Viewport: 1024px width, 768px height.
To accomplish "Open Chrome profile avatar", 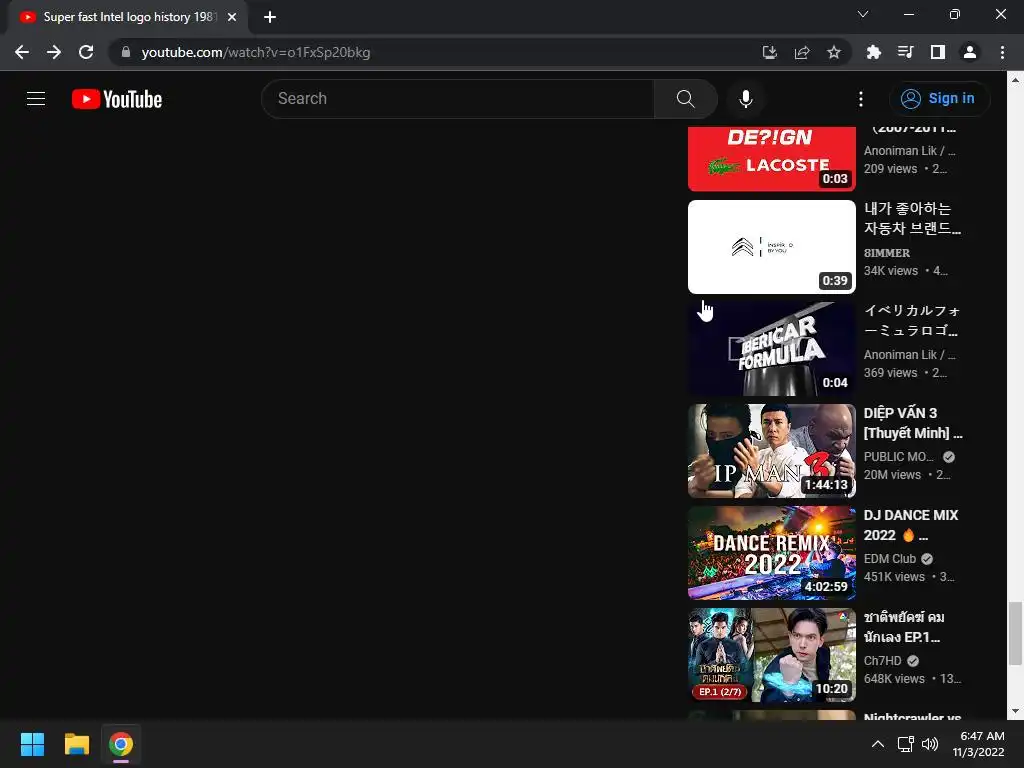I will (x=970, y=52).
